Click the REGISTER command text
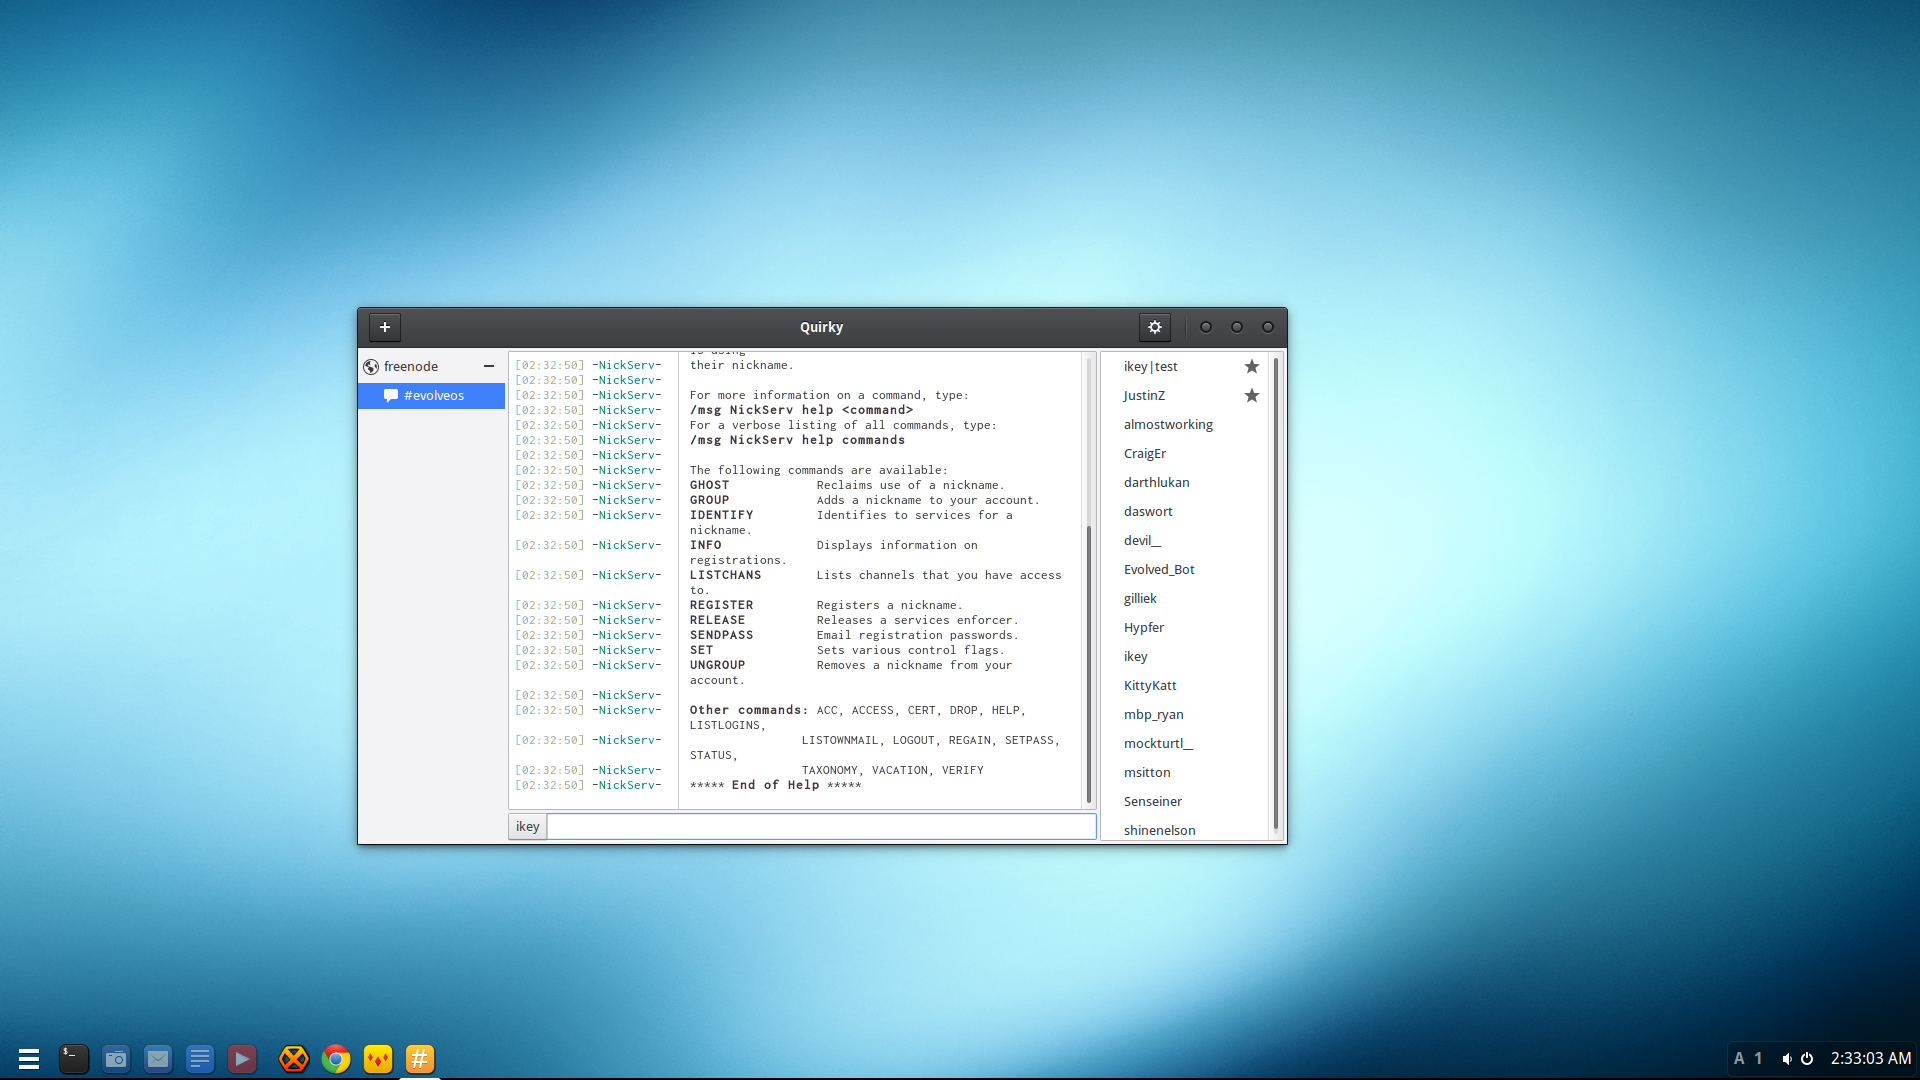 pos(721,605)
